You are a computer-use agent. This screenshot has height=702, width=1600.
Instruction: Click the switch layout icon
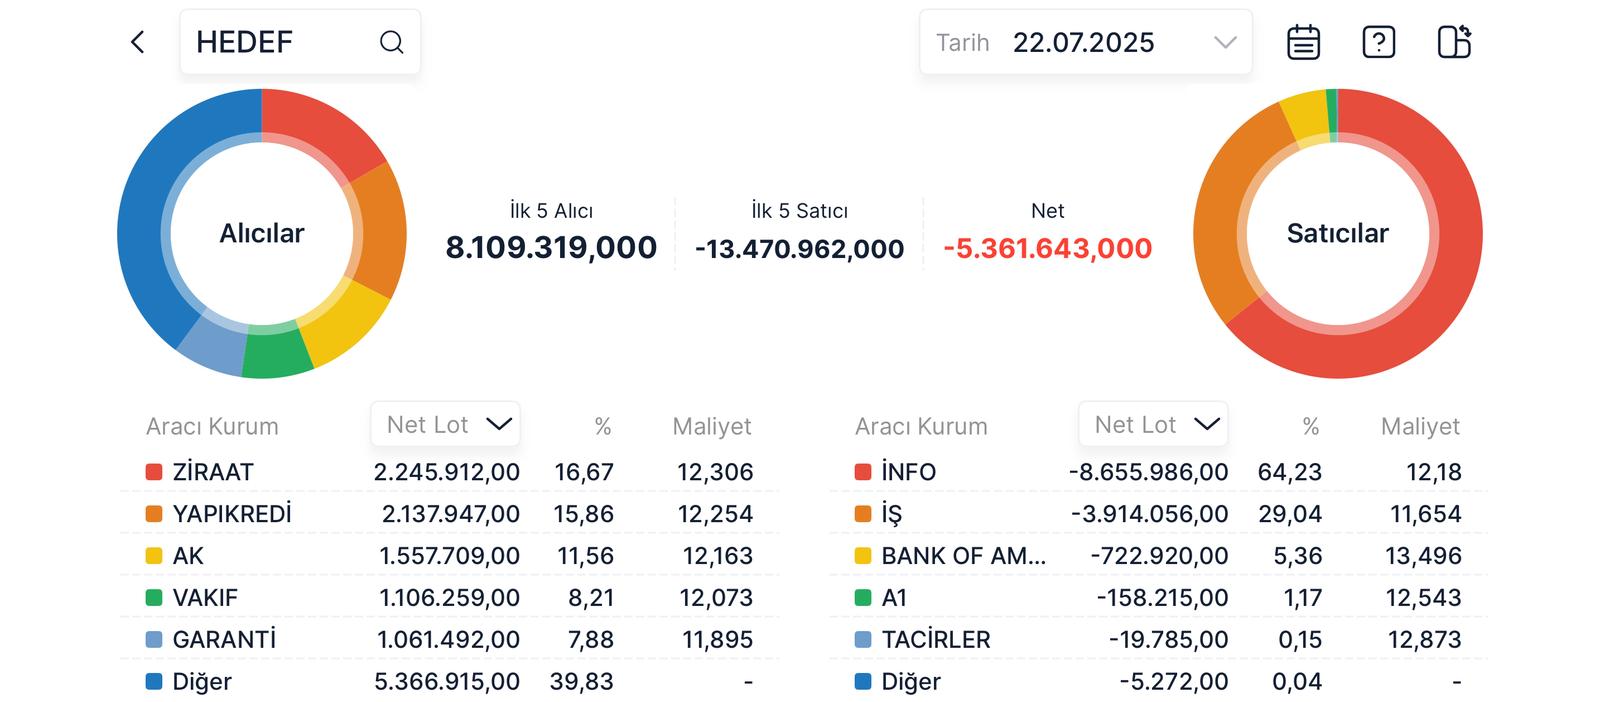click(x=1453, y=42)
